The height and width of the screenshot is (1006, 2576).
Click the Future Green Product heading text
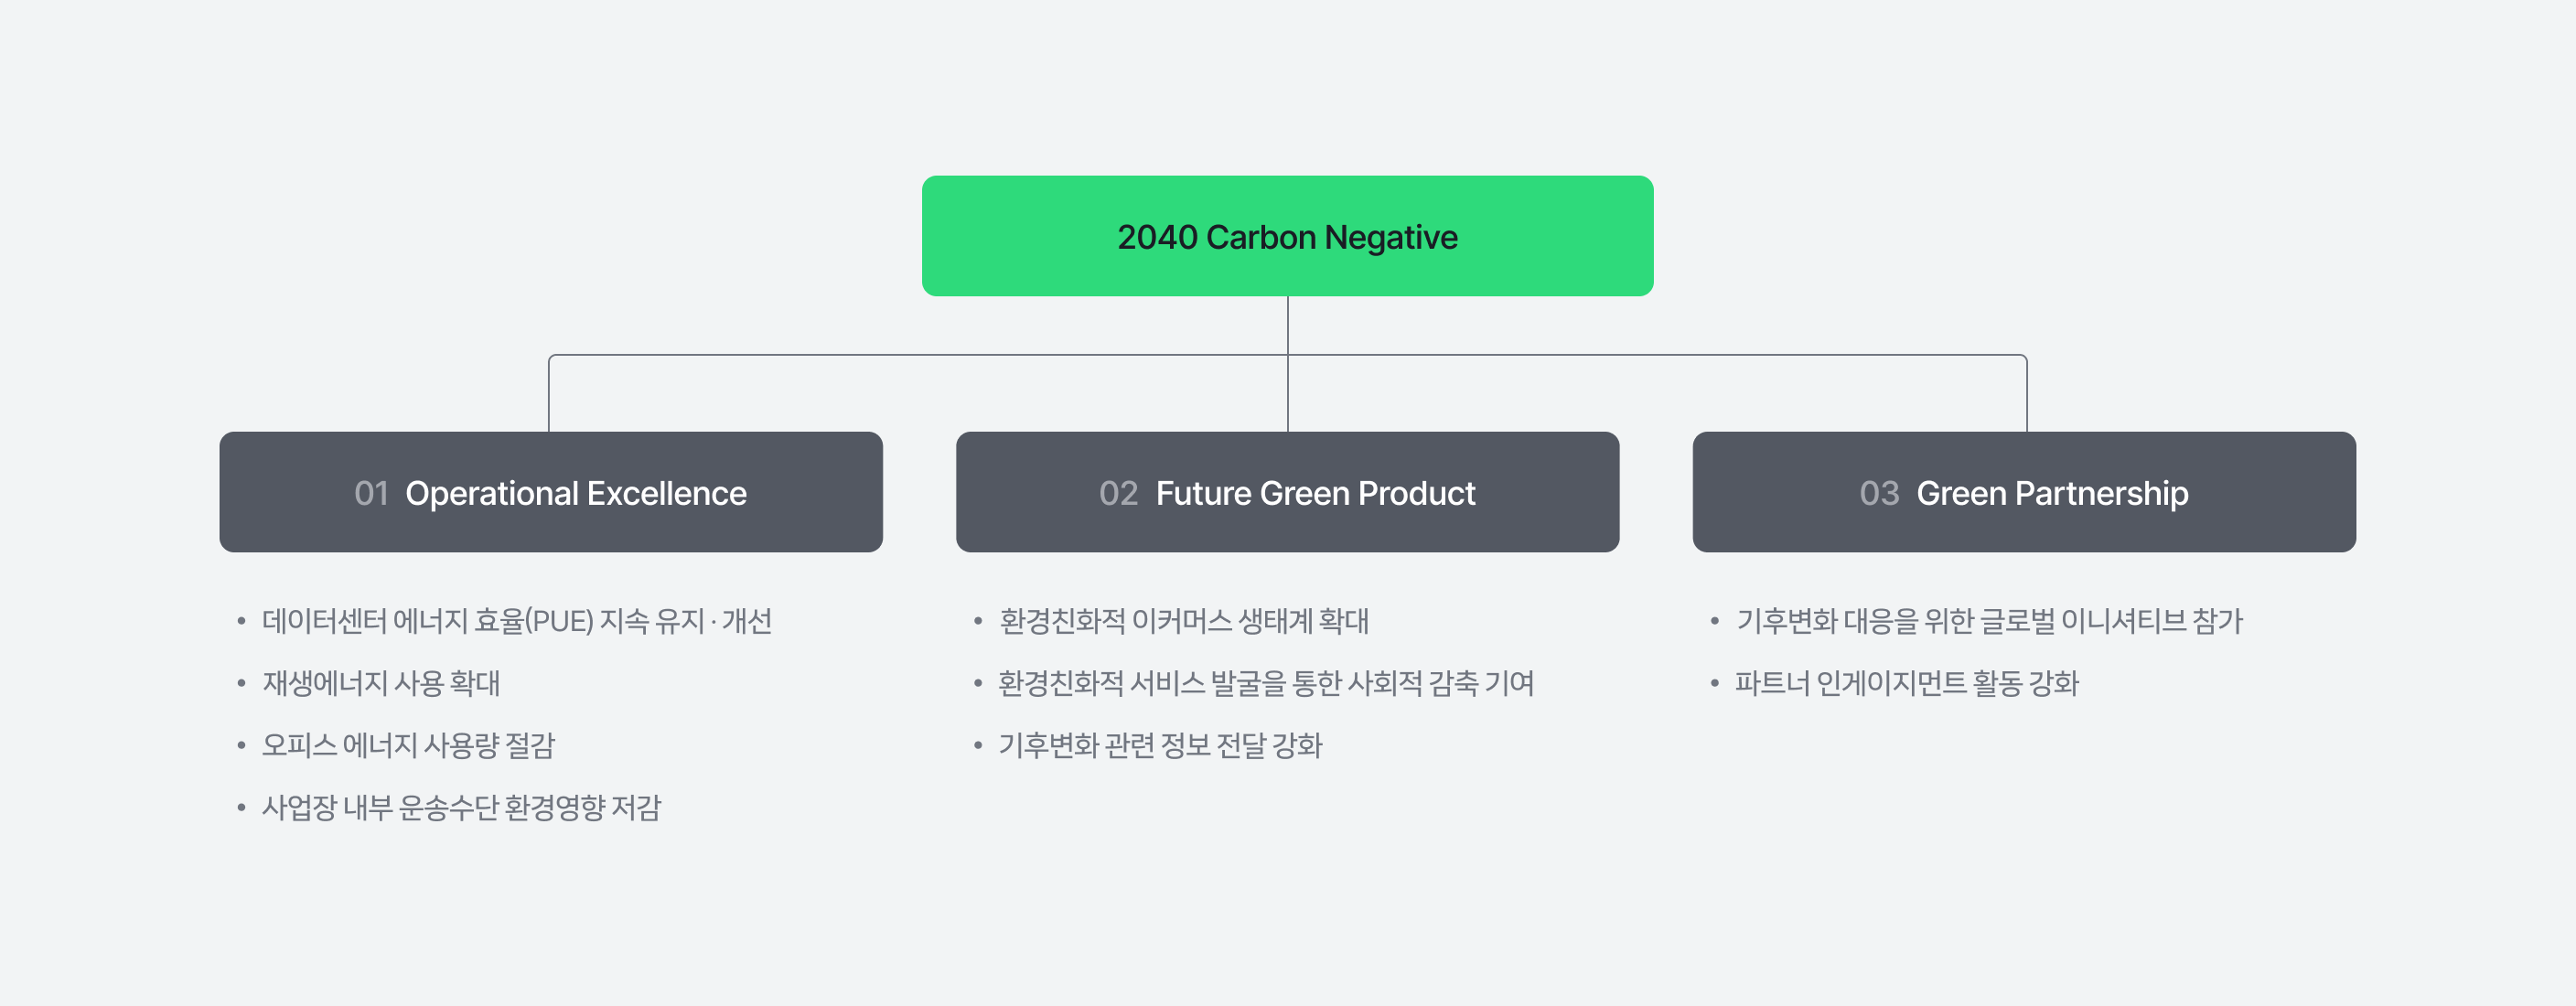[1315, 493]
